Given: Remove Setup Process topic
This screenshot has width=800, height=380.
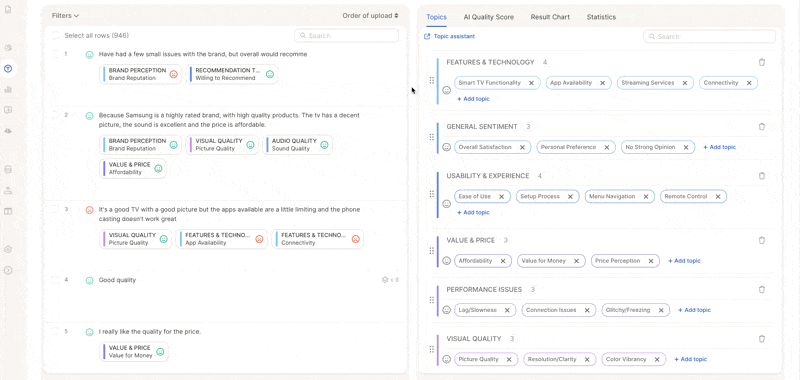Looking at the screenshot, I should [x=570, y=196].
